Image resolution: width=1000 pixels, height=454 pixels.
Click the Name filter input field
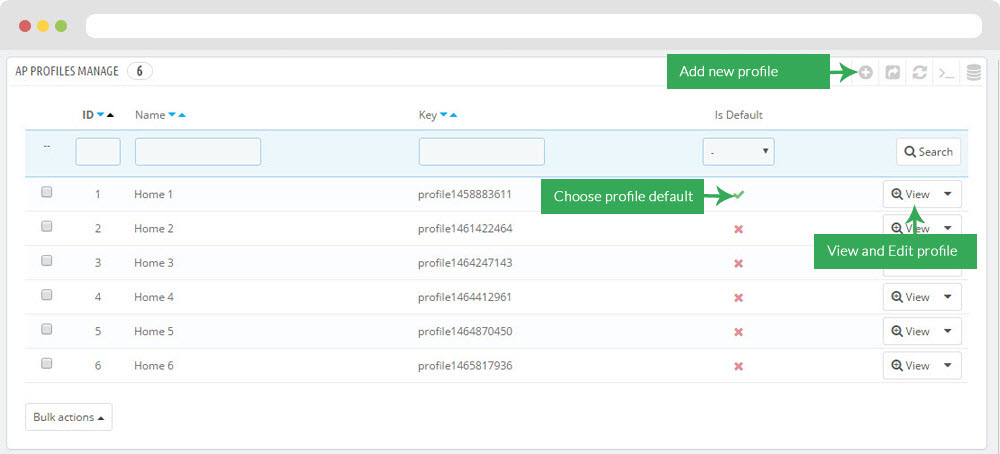(198, 152)
